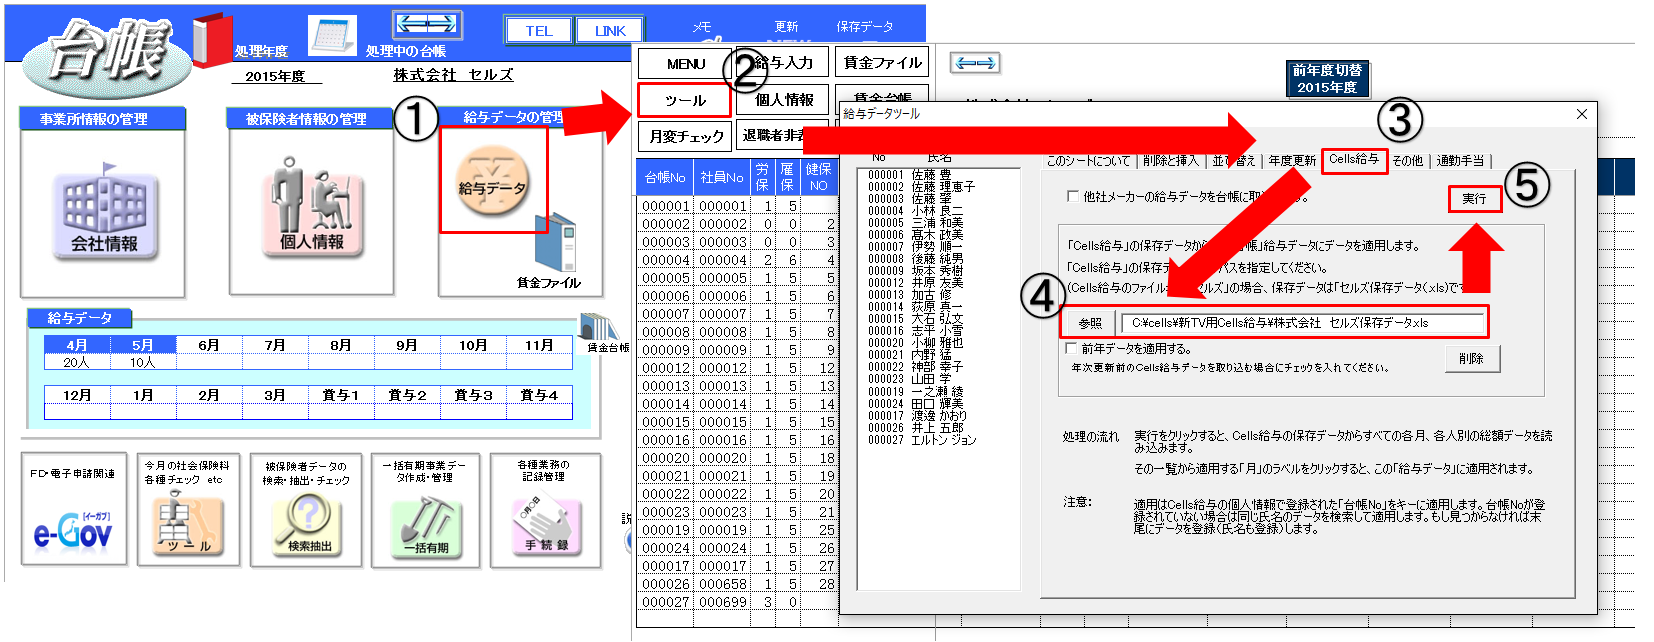
Task: Select the 4月 month cell
Action: pos(77,345)
